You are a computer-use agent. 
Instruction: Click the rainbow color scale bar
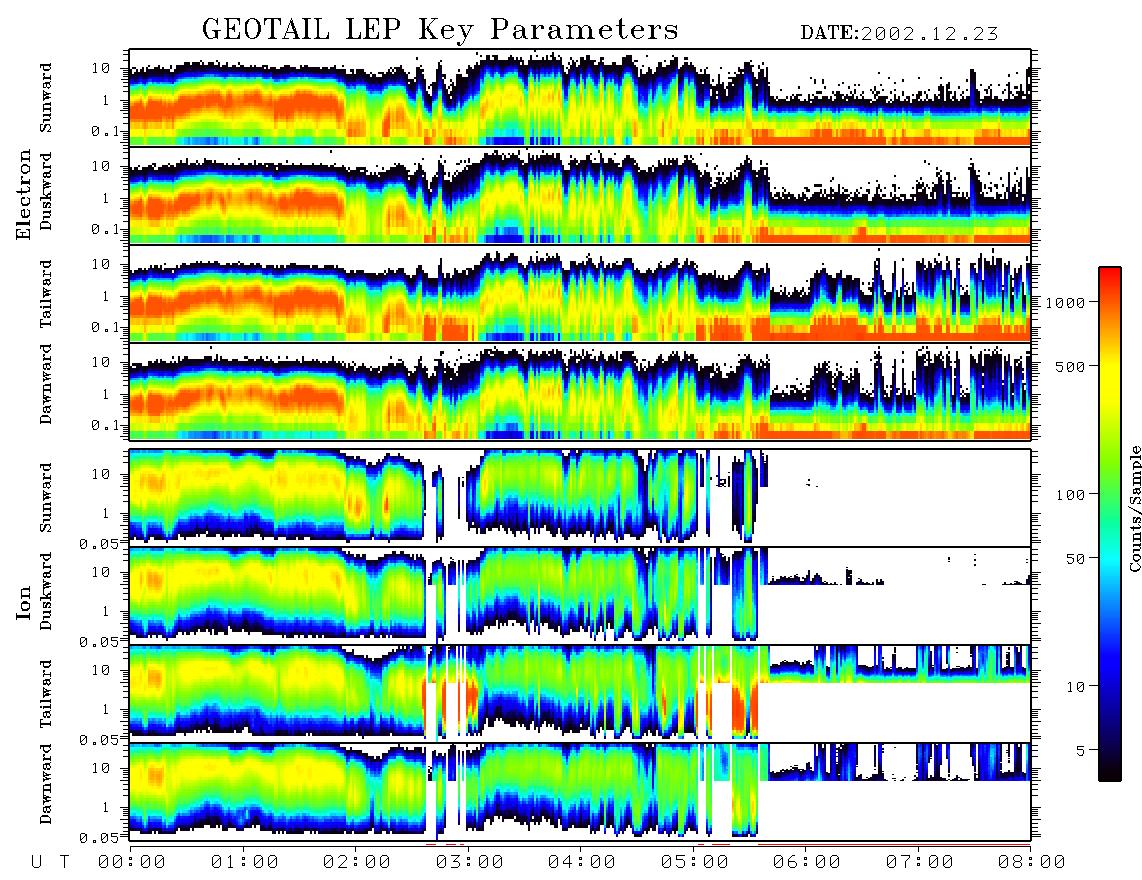point(1110,524)
